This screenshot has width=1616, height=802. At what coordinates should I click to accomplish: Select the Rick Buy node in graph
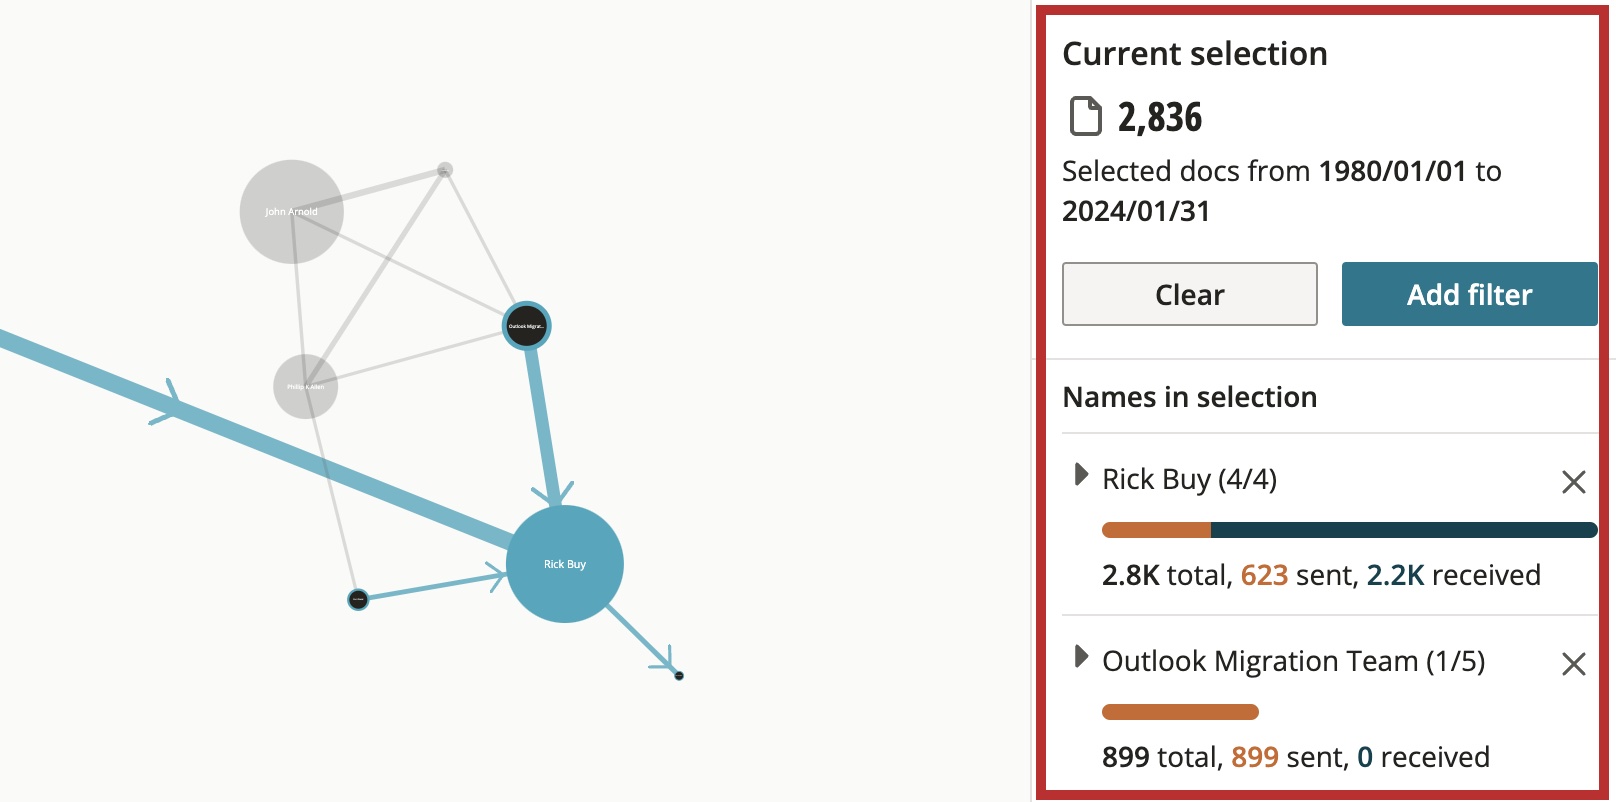[x=565, y=564]
